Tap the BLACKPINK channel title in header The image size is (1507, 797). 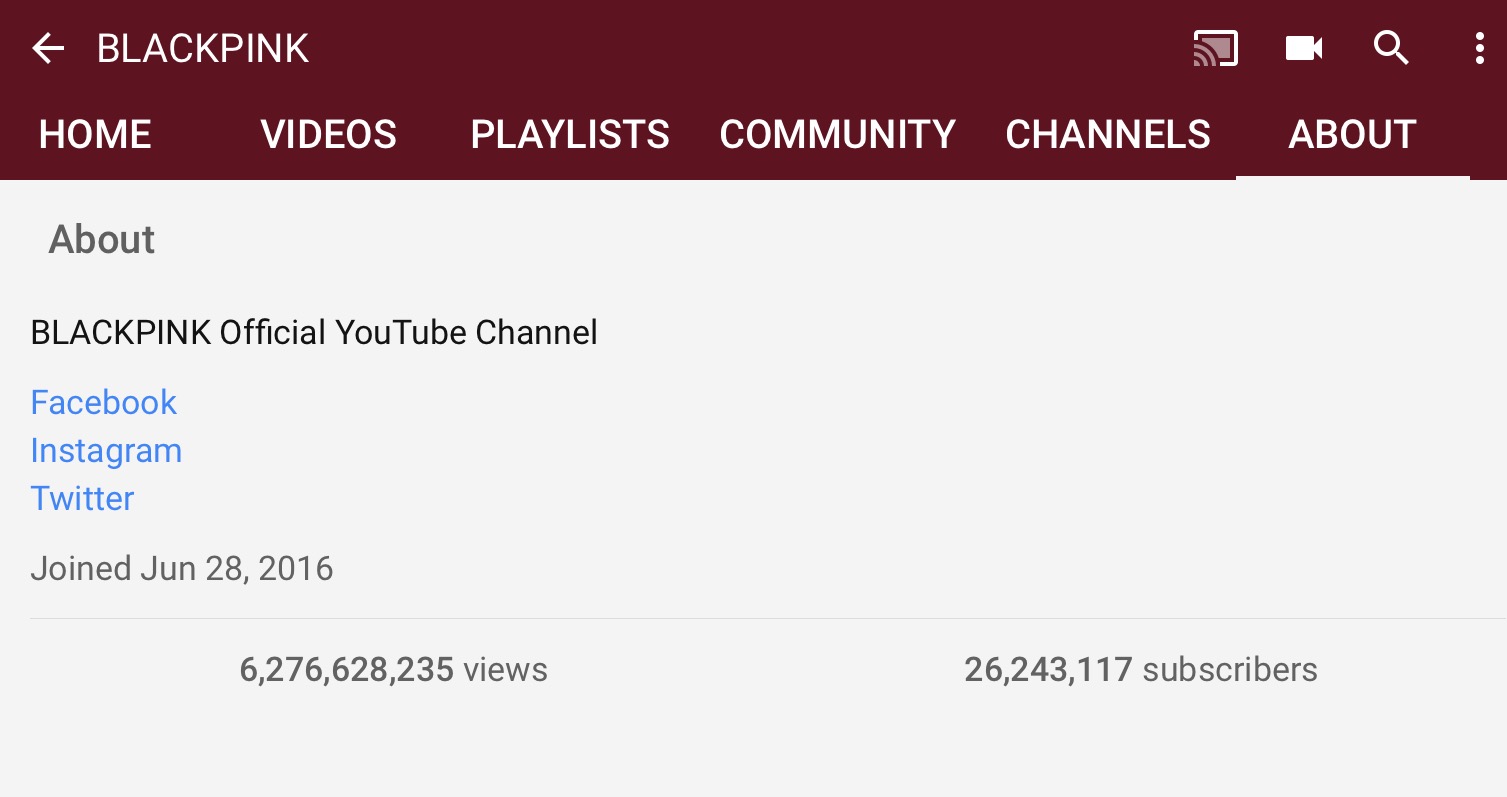pyautogui.click(x=203, y=48)
